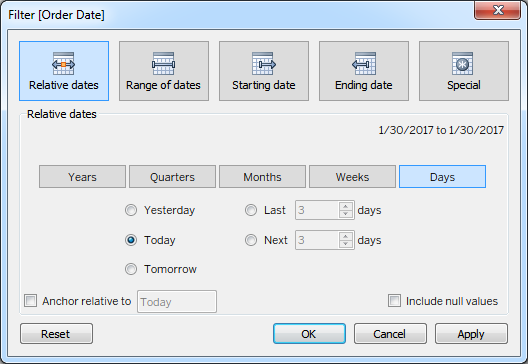This screenshot has width=528, height=364.
Task: Select the Next days radio button
Action: pos(251,240)
